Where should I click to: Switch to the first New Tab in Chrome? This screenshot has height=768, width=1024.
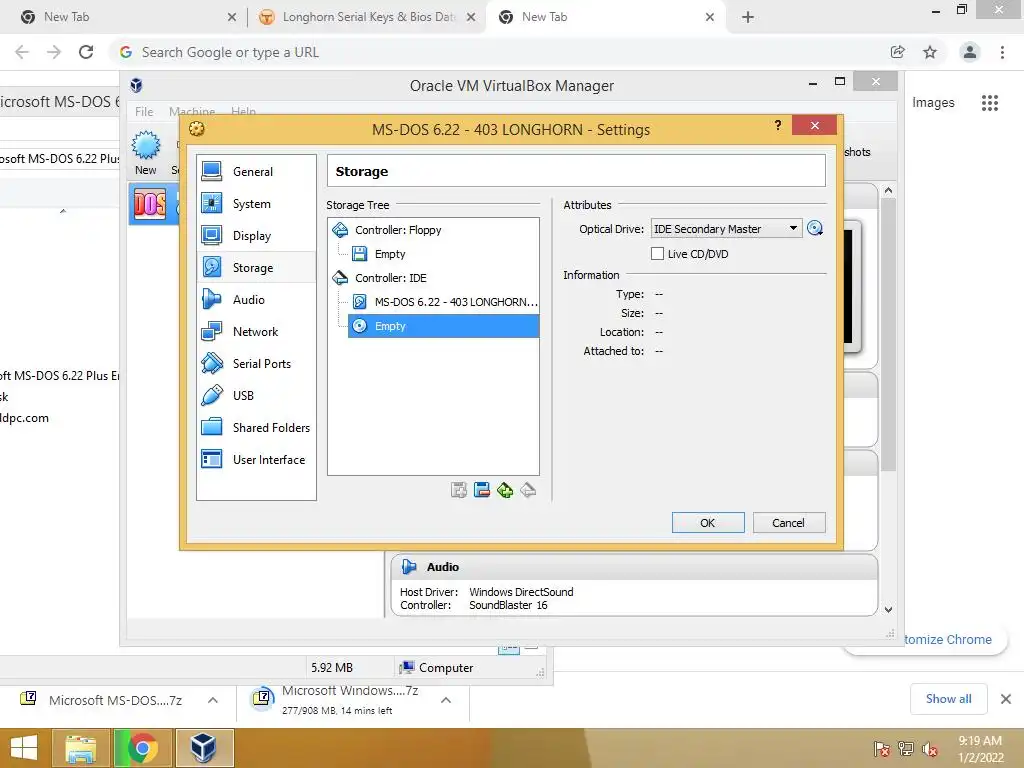click(x=124, y=17)
